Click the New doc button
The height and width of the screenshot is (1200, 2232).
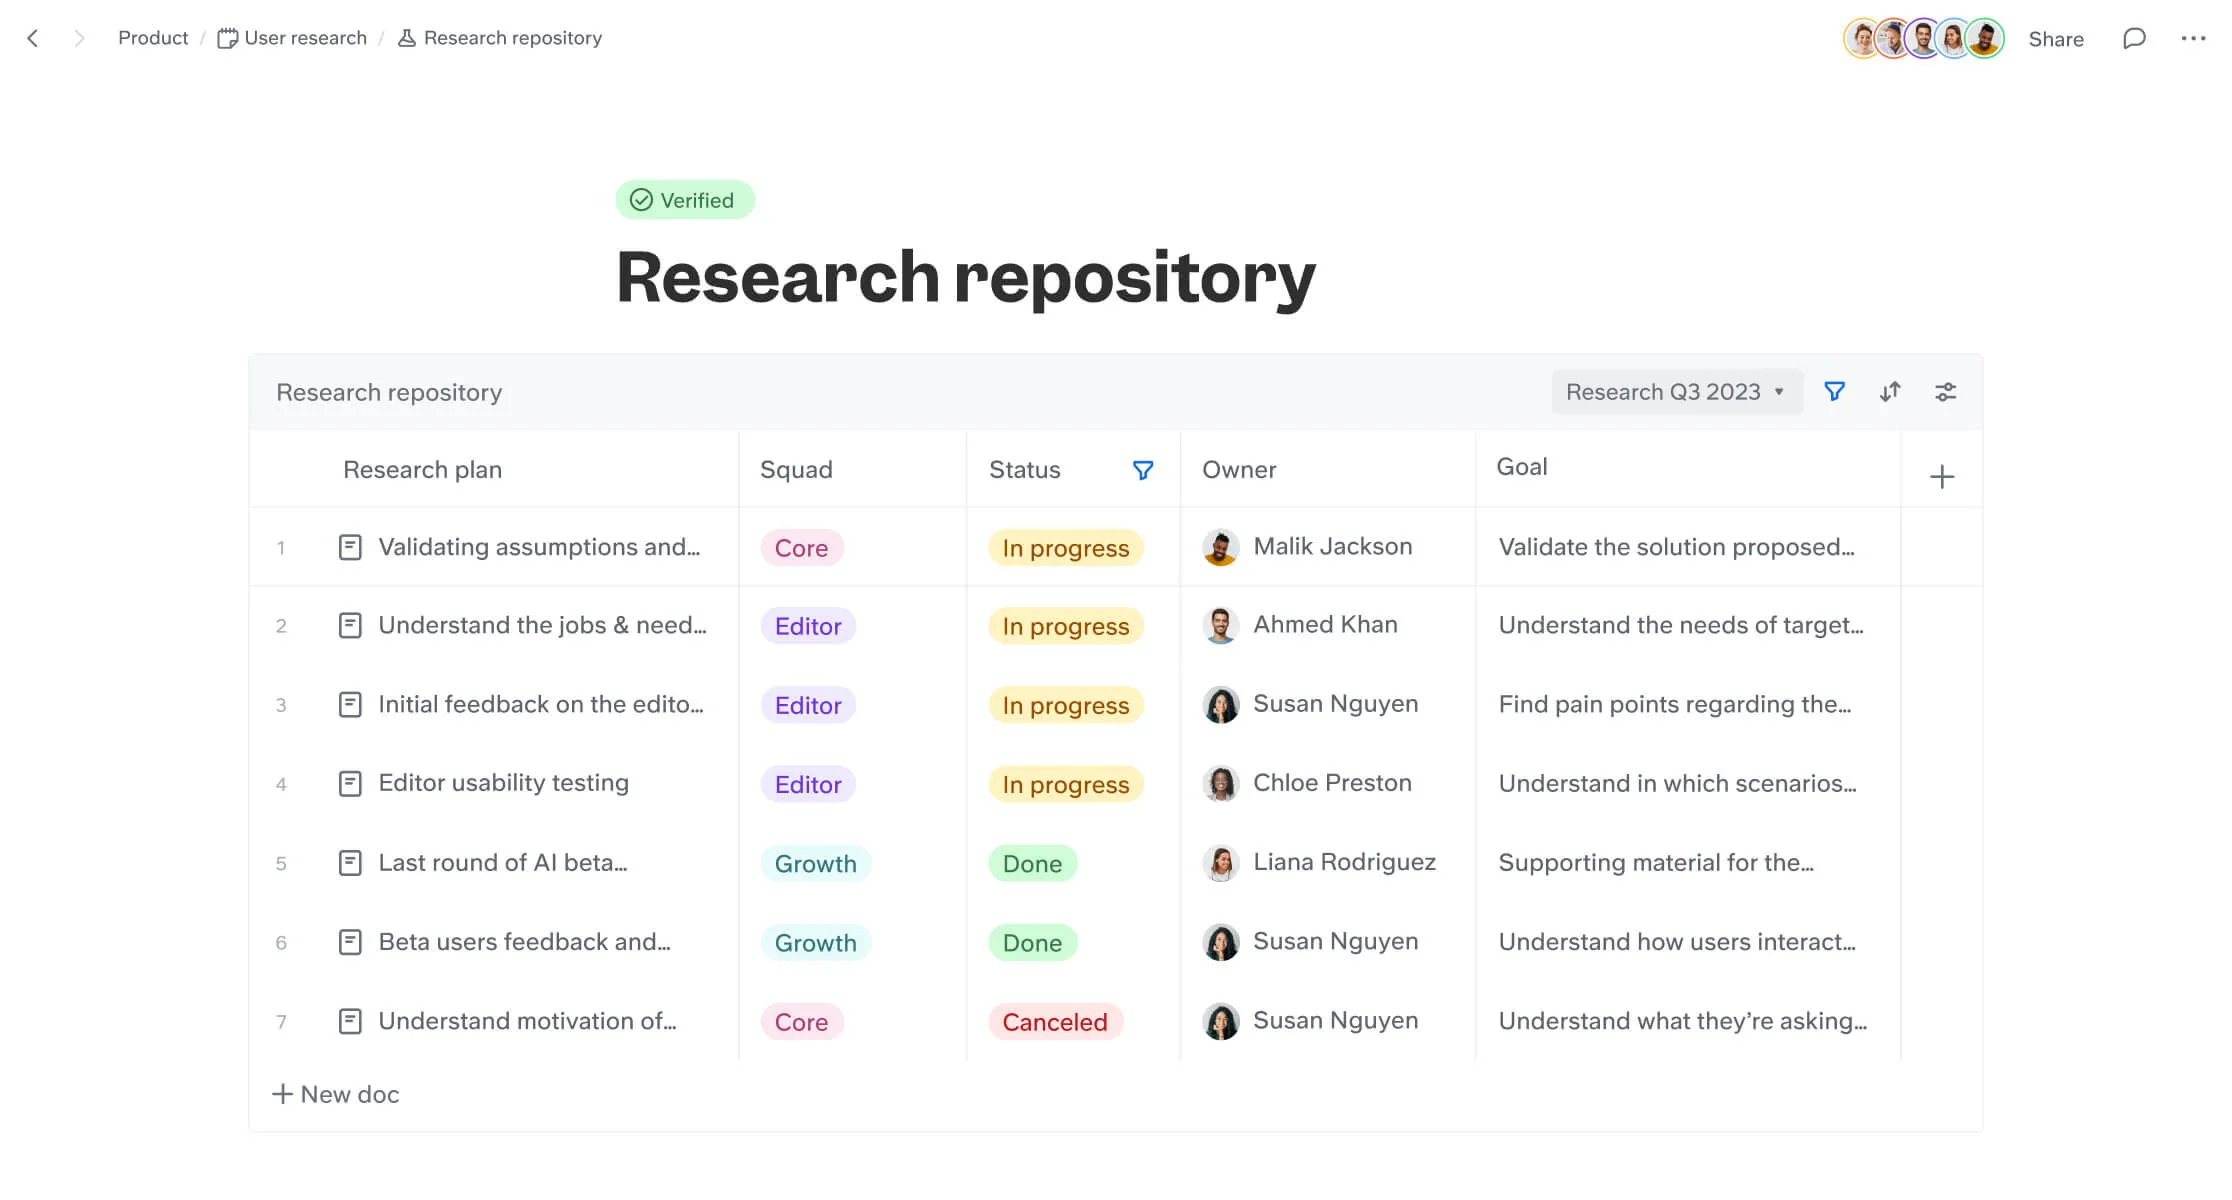pyautogui.click(x=336, y=1094)
